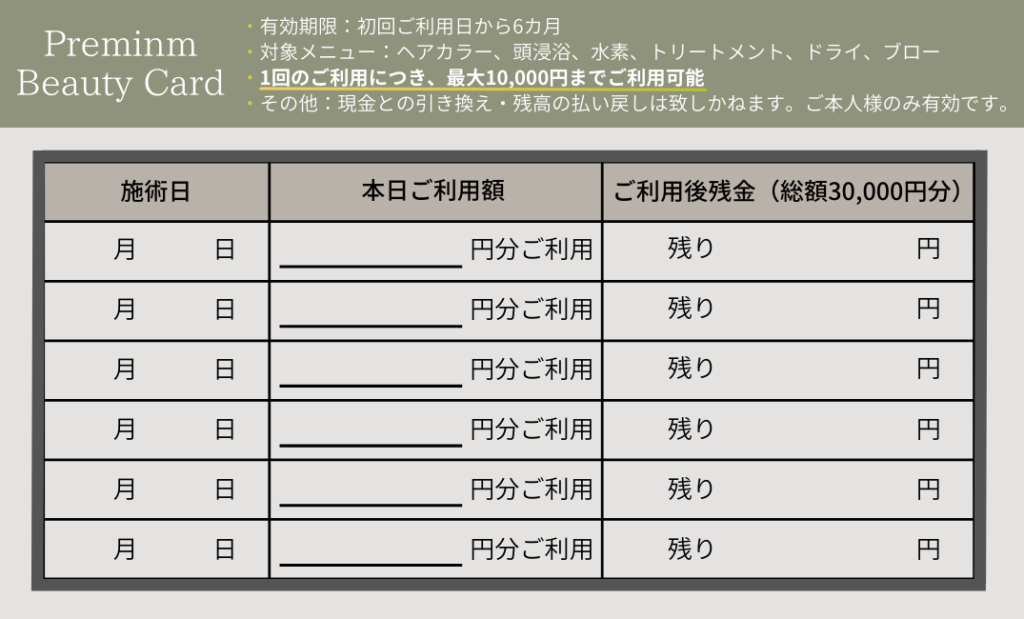This screenshot has height=619, width=1024.
Task: Select the ご利用後残金 column header
Action: click(787, 191)
